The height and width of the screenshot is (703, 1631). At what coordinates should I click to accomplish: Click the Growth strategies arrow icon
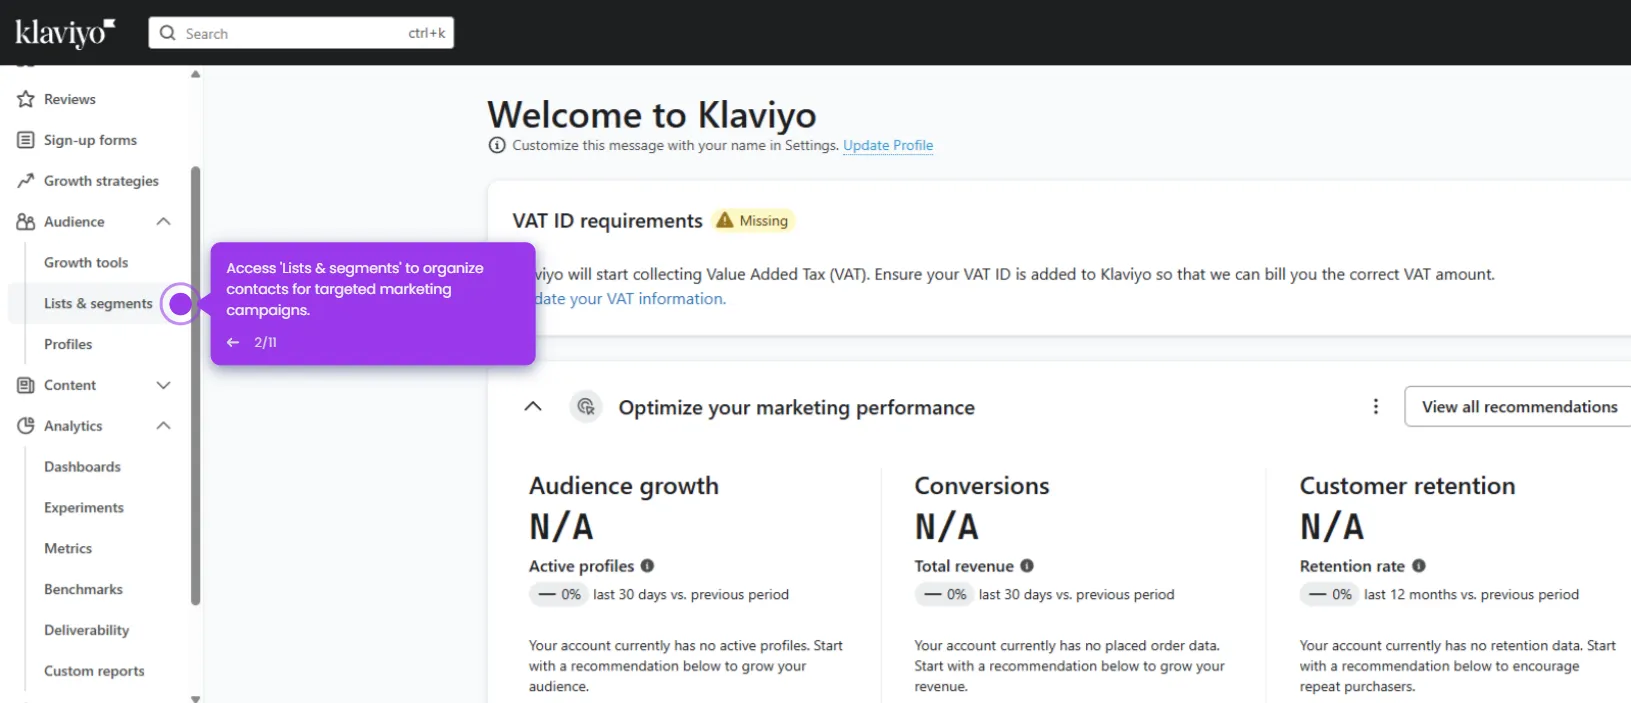[26, 181]
